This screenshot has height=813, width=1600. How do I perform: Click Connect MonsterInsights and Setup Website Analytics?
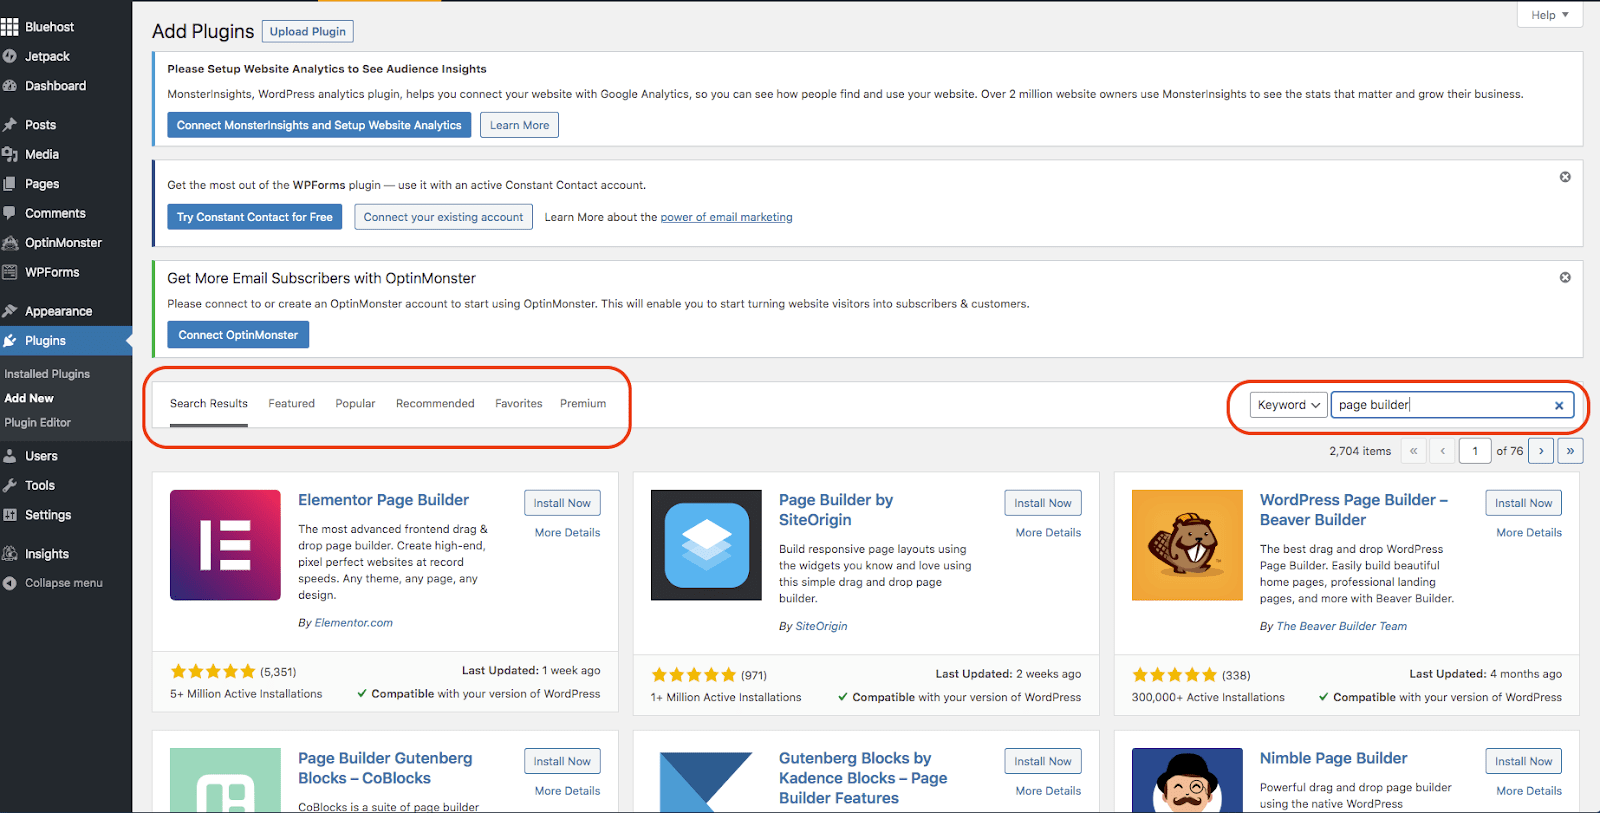coord(319,125)
